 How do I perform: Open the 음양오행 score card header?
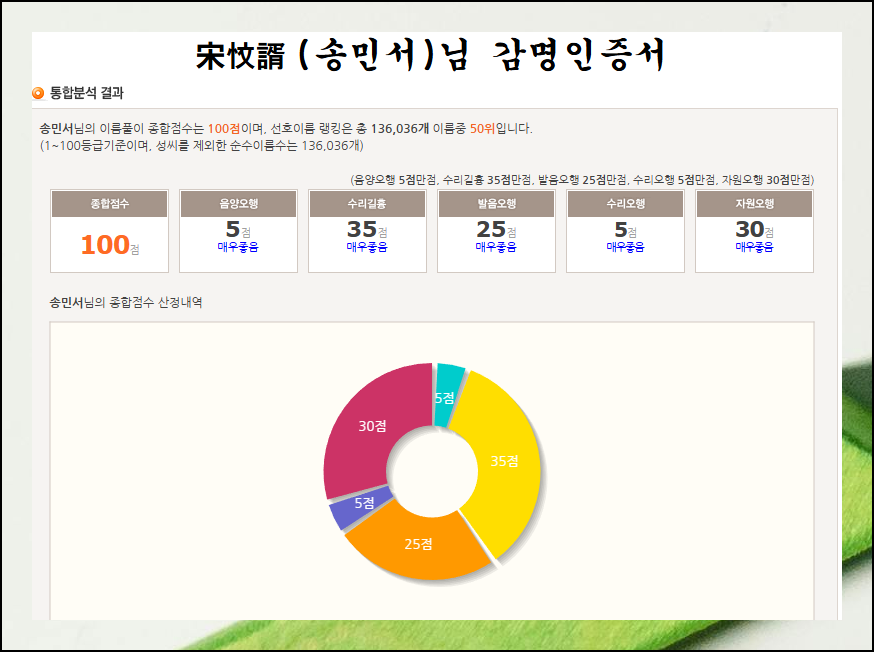[238, 203]
